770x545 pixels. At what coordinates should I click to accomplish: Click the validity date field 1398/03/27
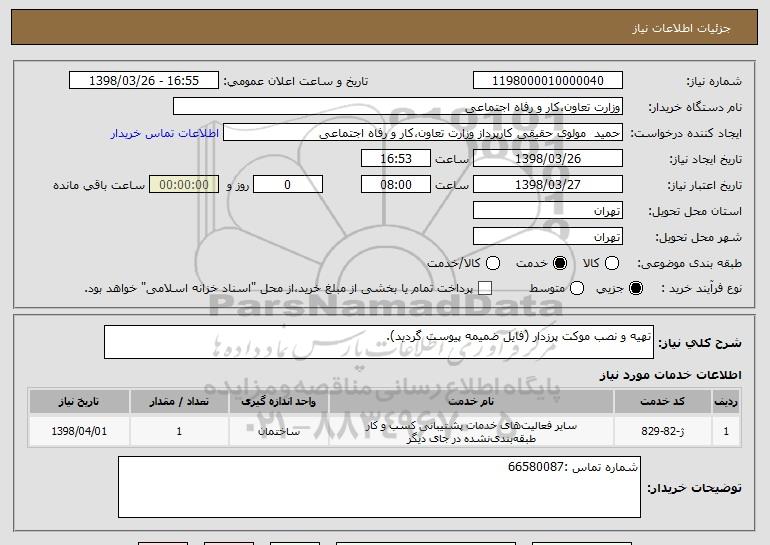pos(548,185)
